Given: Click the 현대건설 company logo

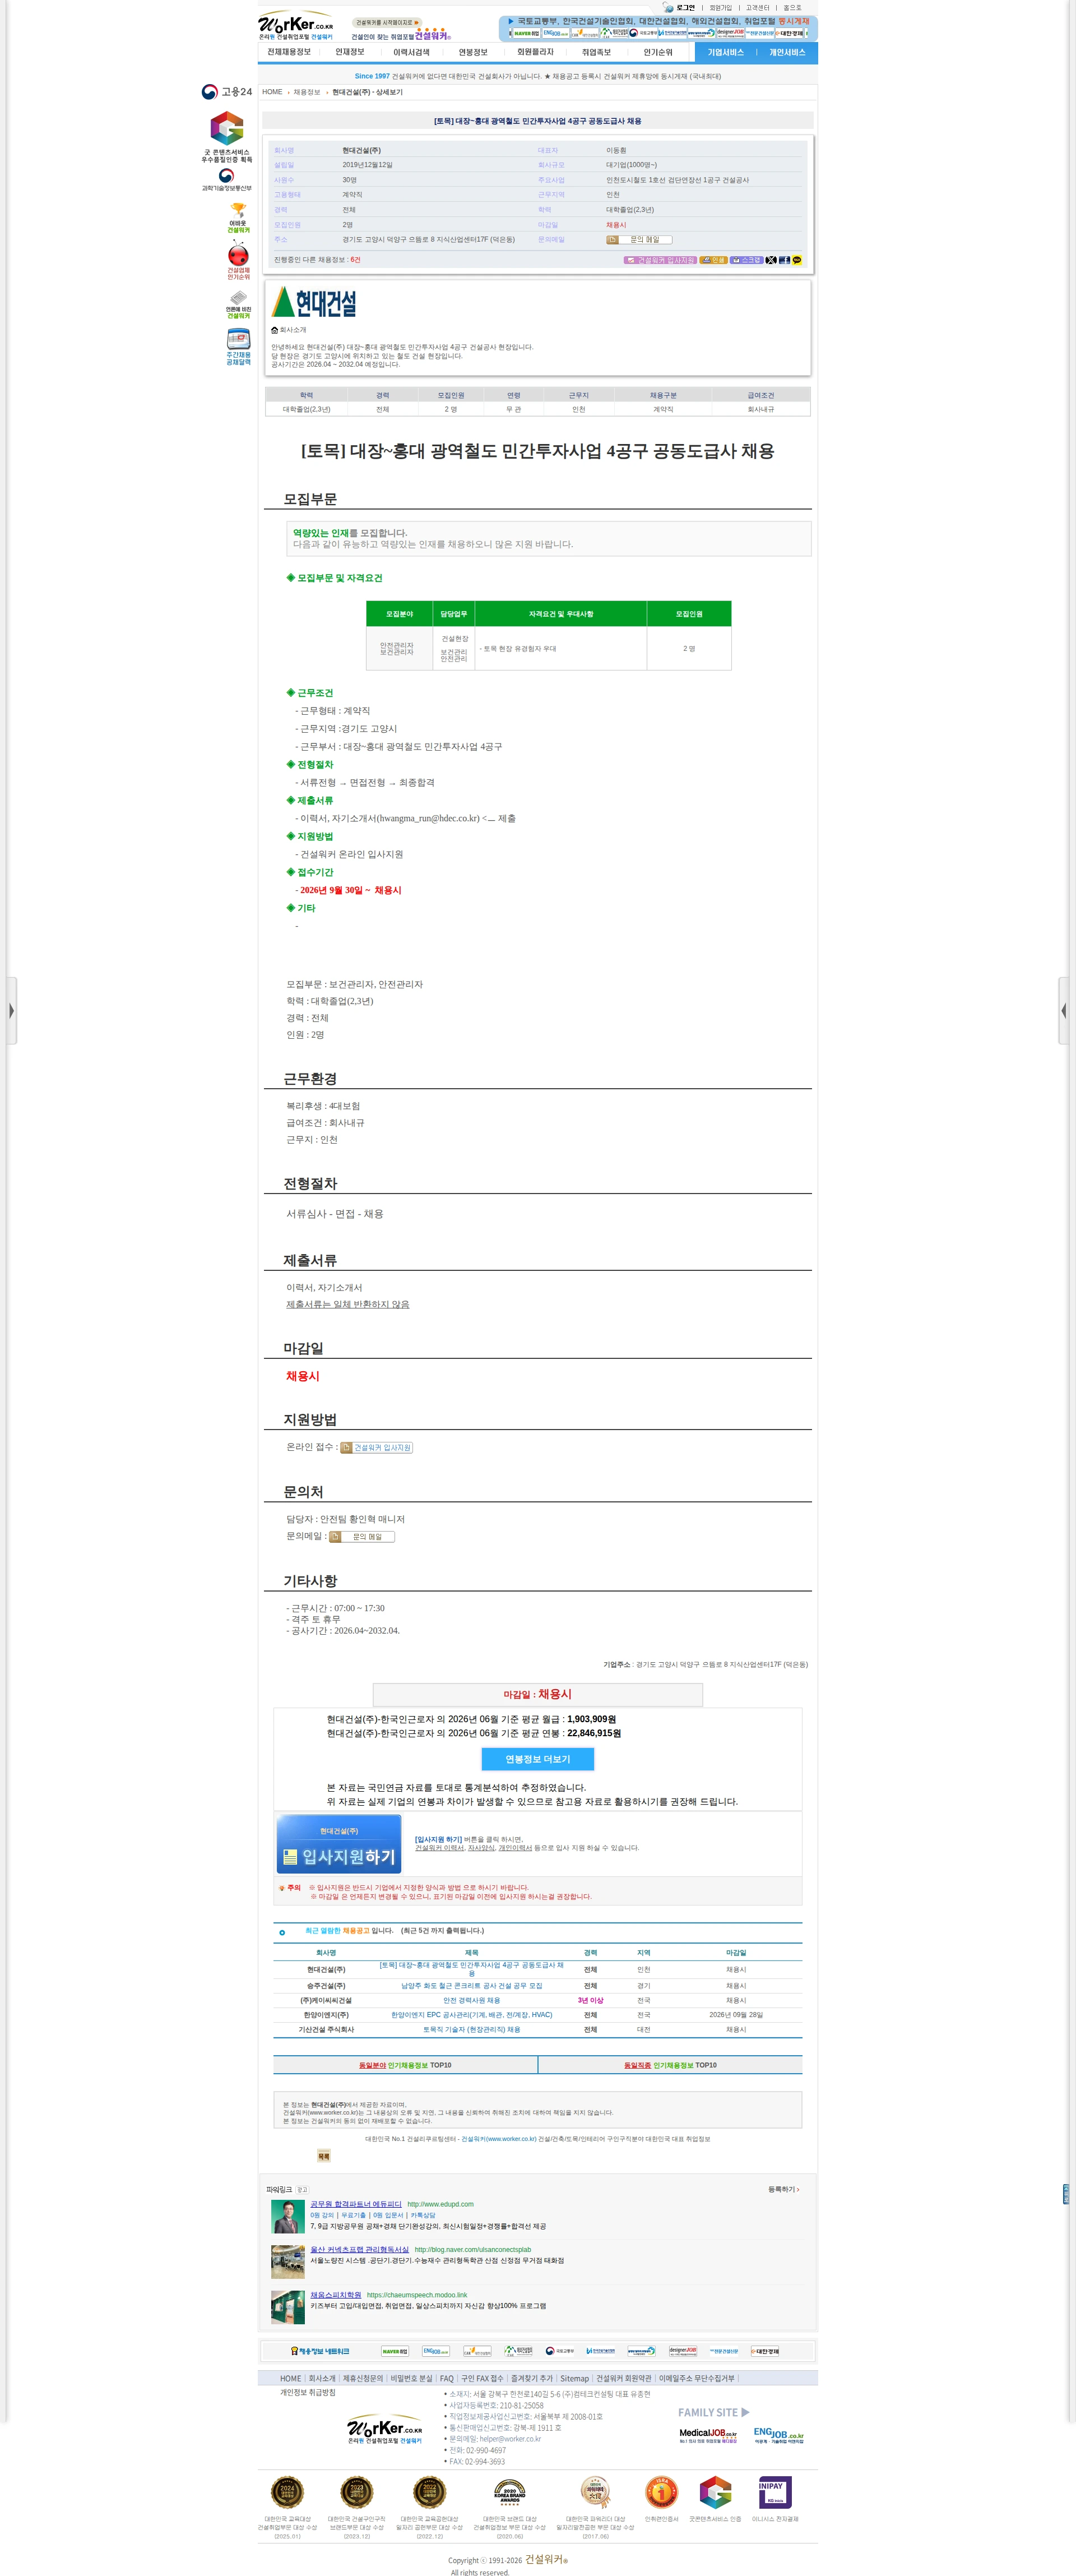Looking at the screenshot, I should click(x=314, y=302).
